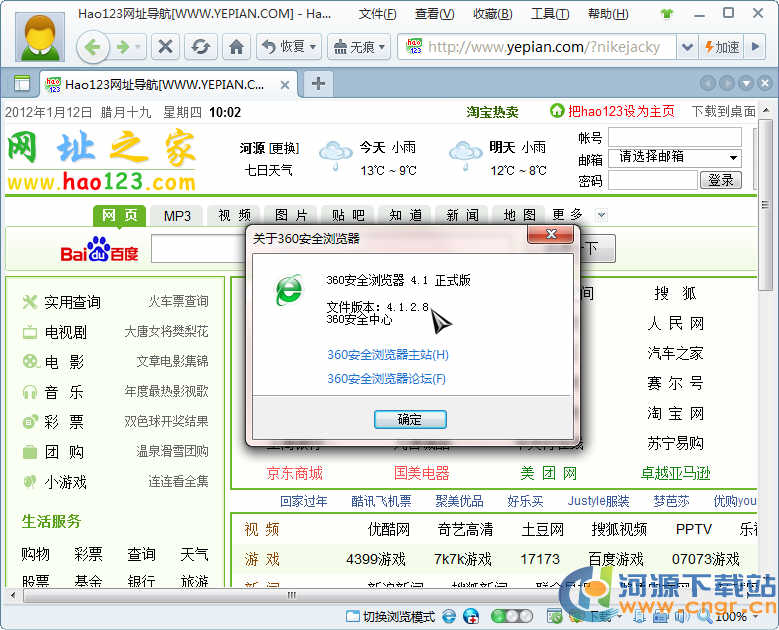Click the 360 first-aid globe icon
Viewport: 779px width, 630px height.
tap(471, 617)
